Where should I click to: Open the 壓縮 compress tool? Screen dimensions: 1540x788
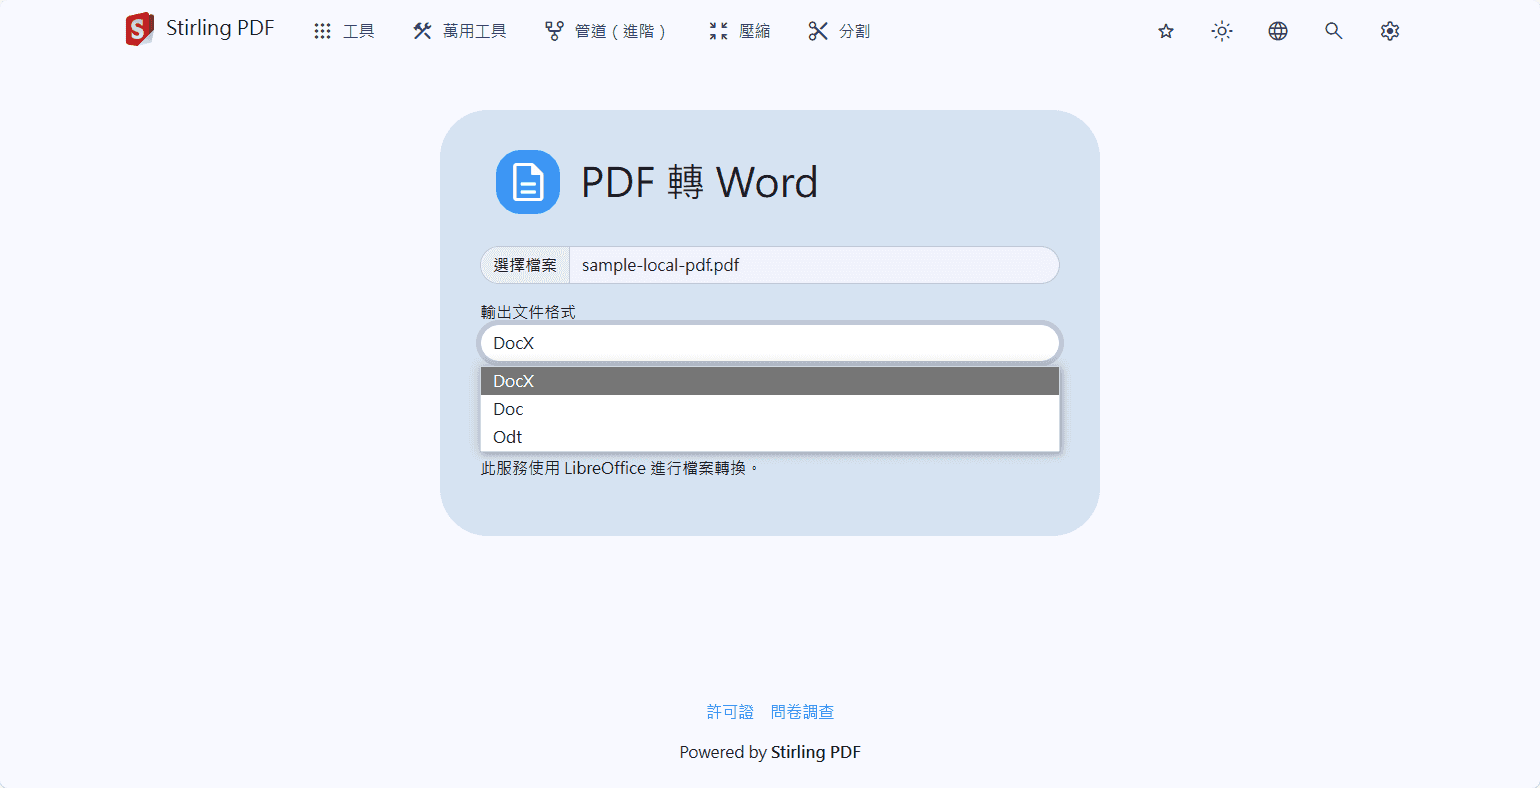pos(739,31)
